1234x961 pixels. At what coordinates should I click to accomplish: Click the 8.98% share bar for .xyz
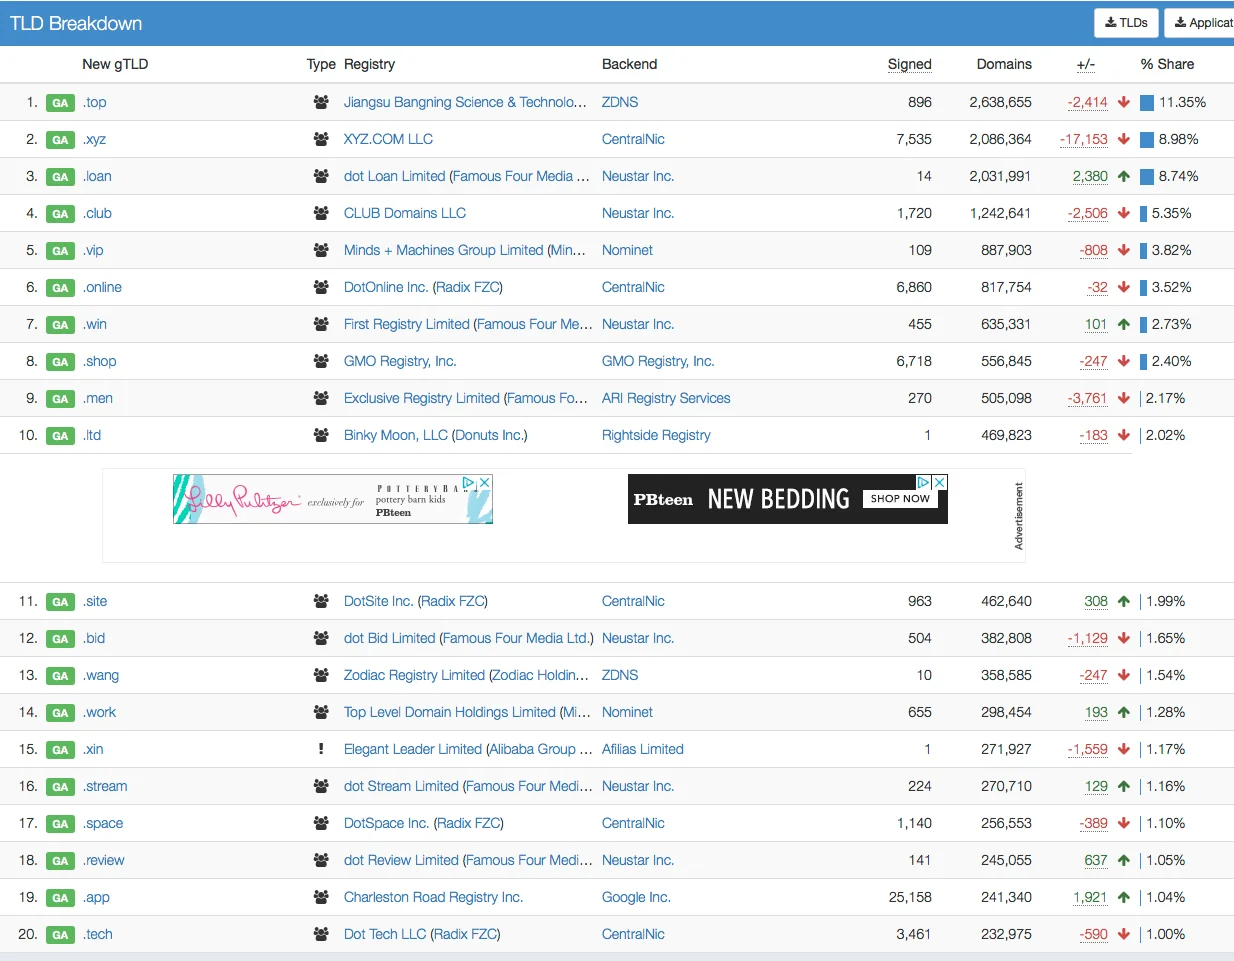pos(1146,139)
